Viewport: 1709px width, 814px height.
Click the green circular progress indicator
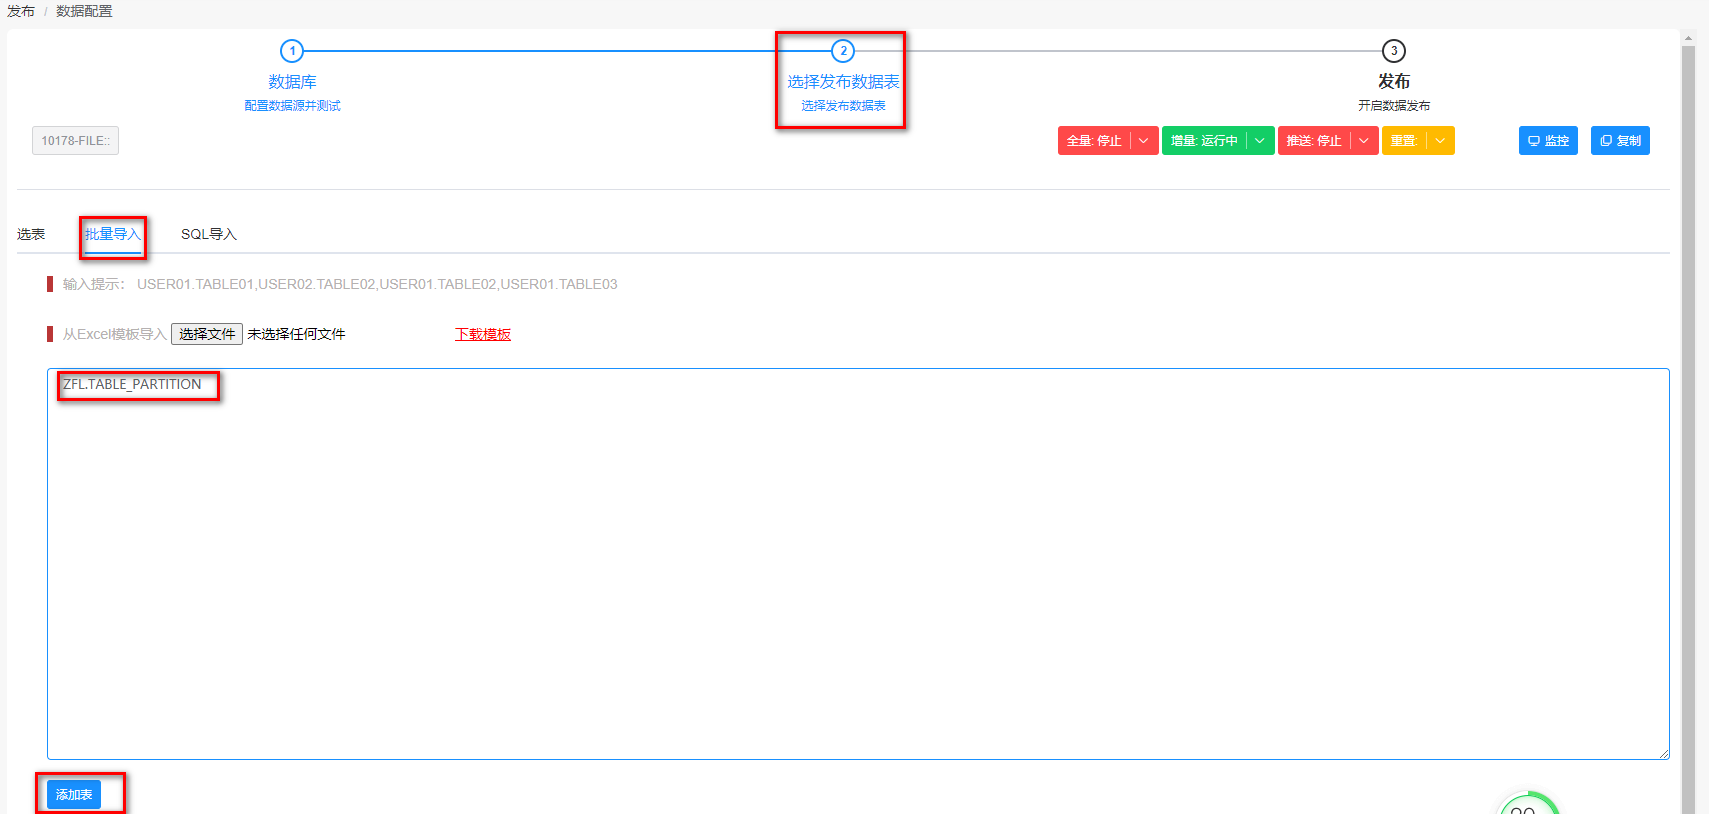point(1528,806)
